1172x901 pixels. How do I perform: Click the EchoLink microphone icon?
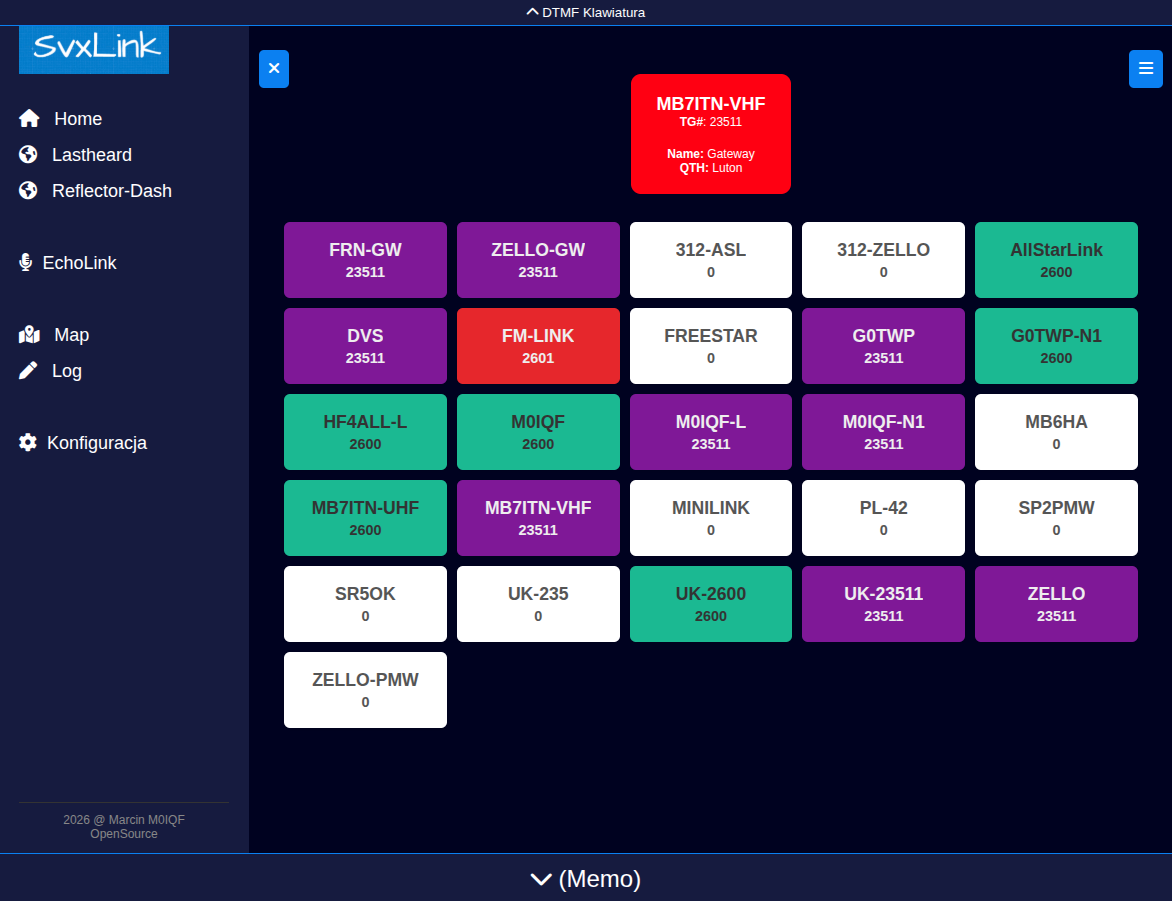pos(26,263)
